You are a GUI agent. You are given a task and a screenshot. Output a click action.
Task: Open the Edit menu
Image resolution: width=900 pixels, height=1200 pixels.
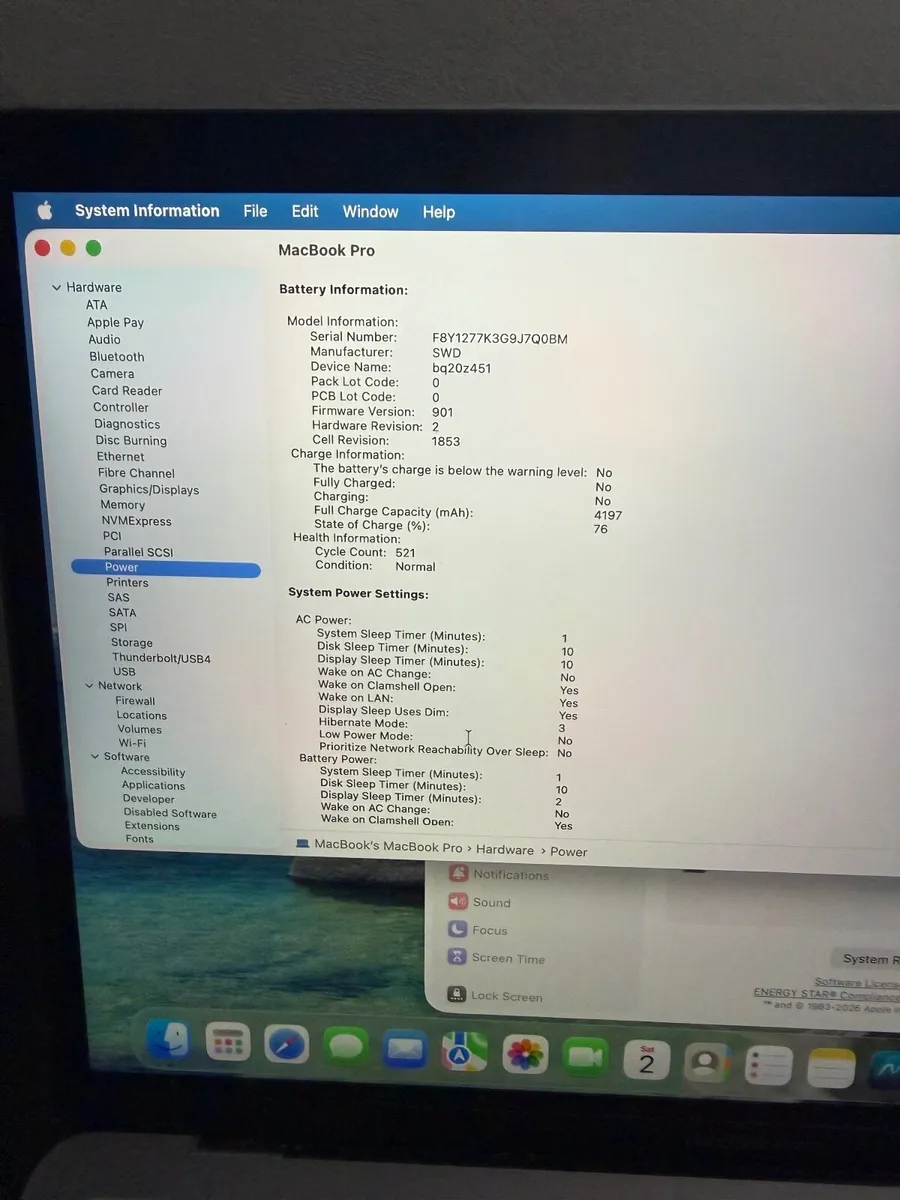[x=305, y=211]
